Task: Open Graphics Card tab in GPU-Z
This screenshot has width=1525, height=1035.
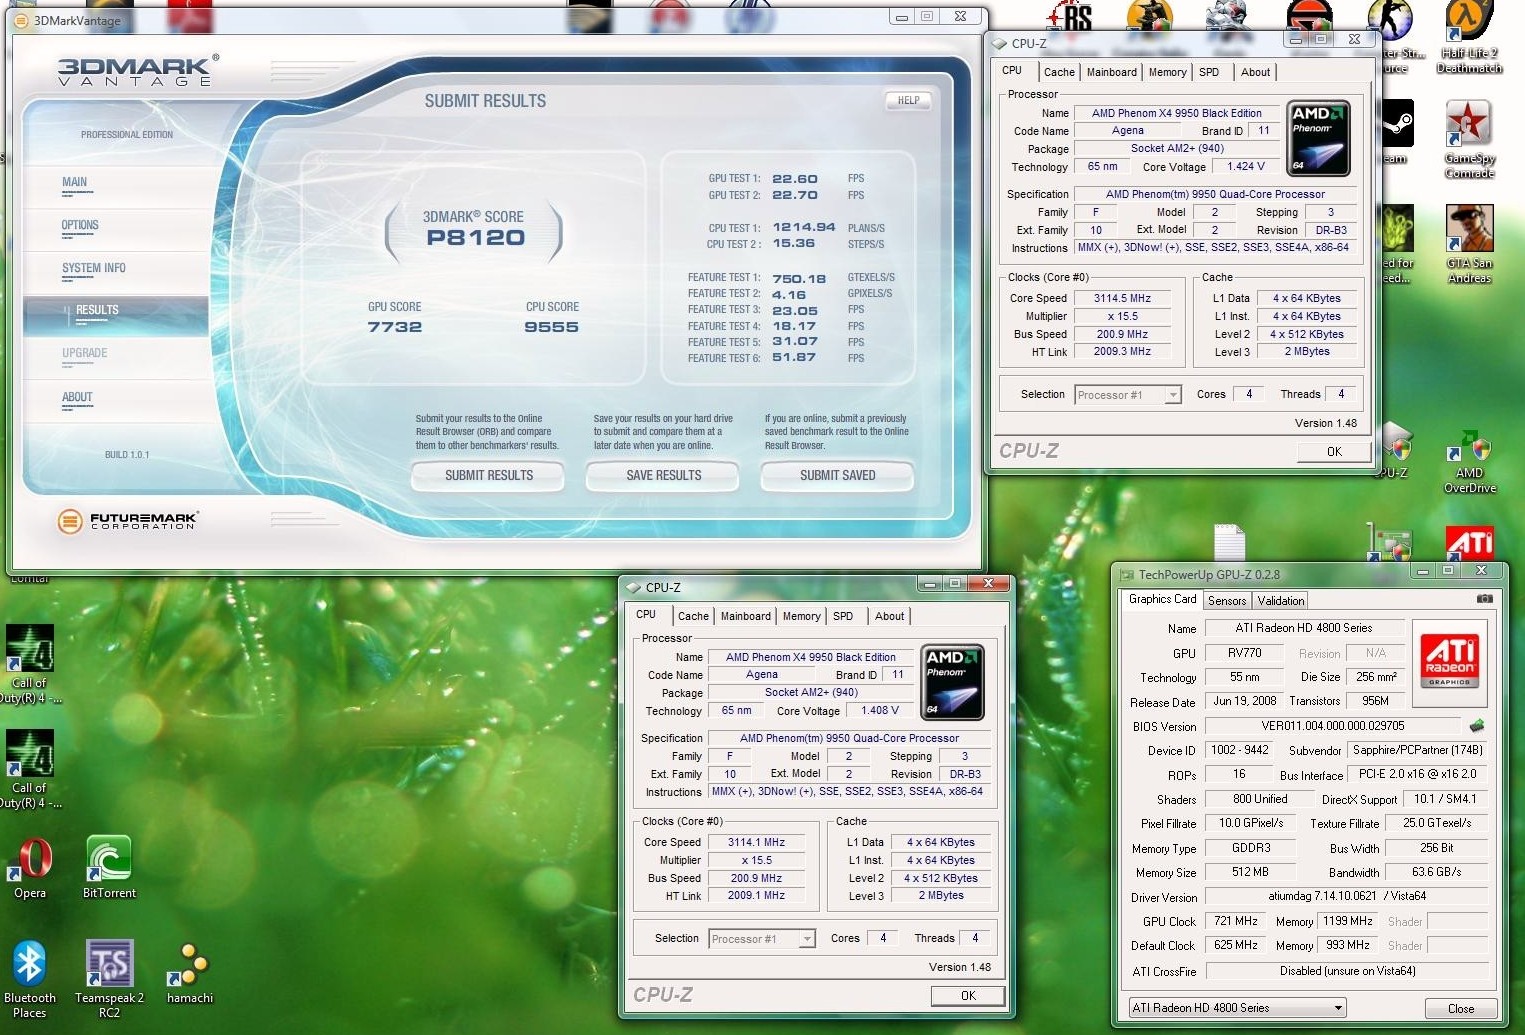Action: click(x=1162, y=599)
